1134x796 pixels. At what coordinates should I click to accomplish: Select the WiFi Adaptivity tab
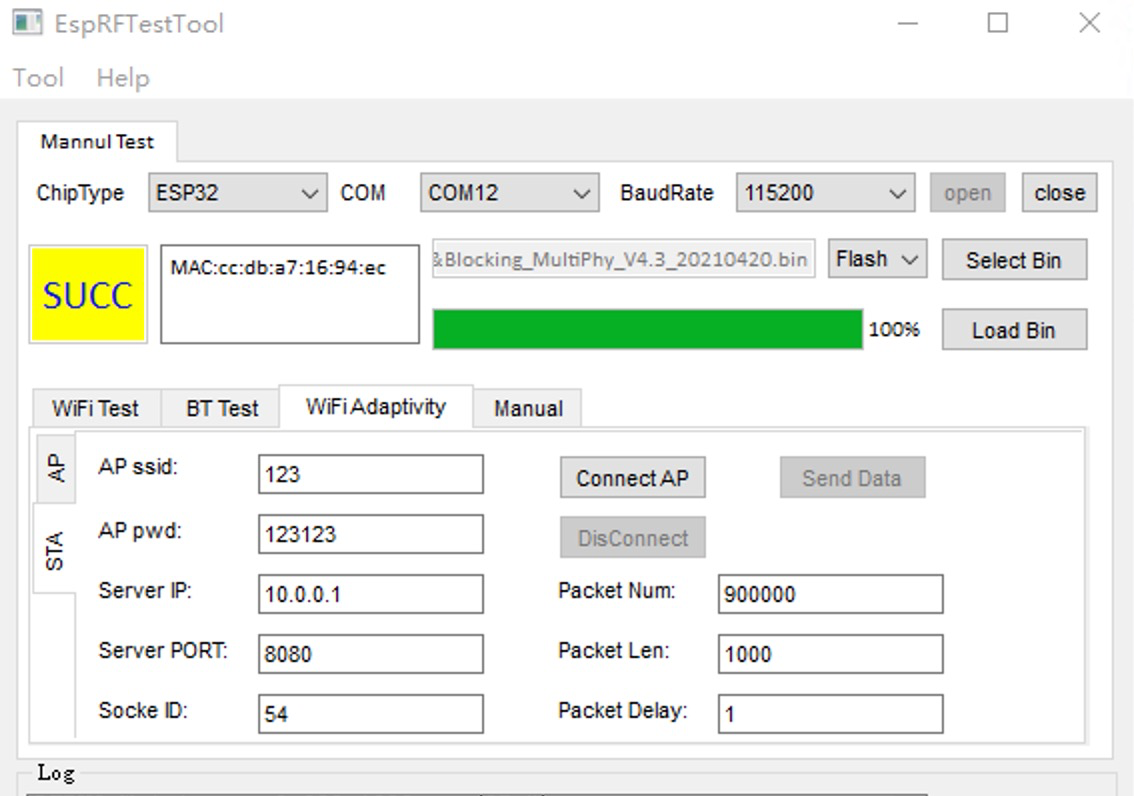click(x=376, y=406)
